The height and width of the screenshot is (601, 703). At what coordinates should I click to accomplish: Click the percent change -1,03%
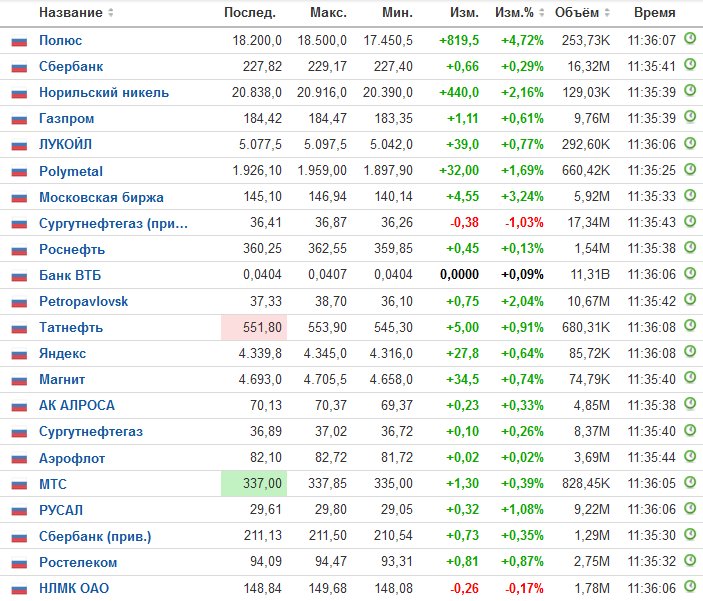click(524, 222)
